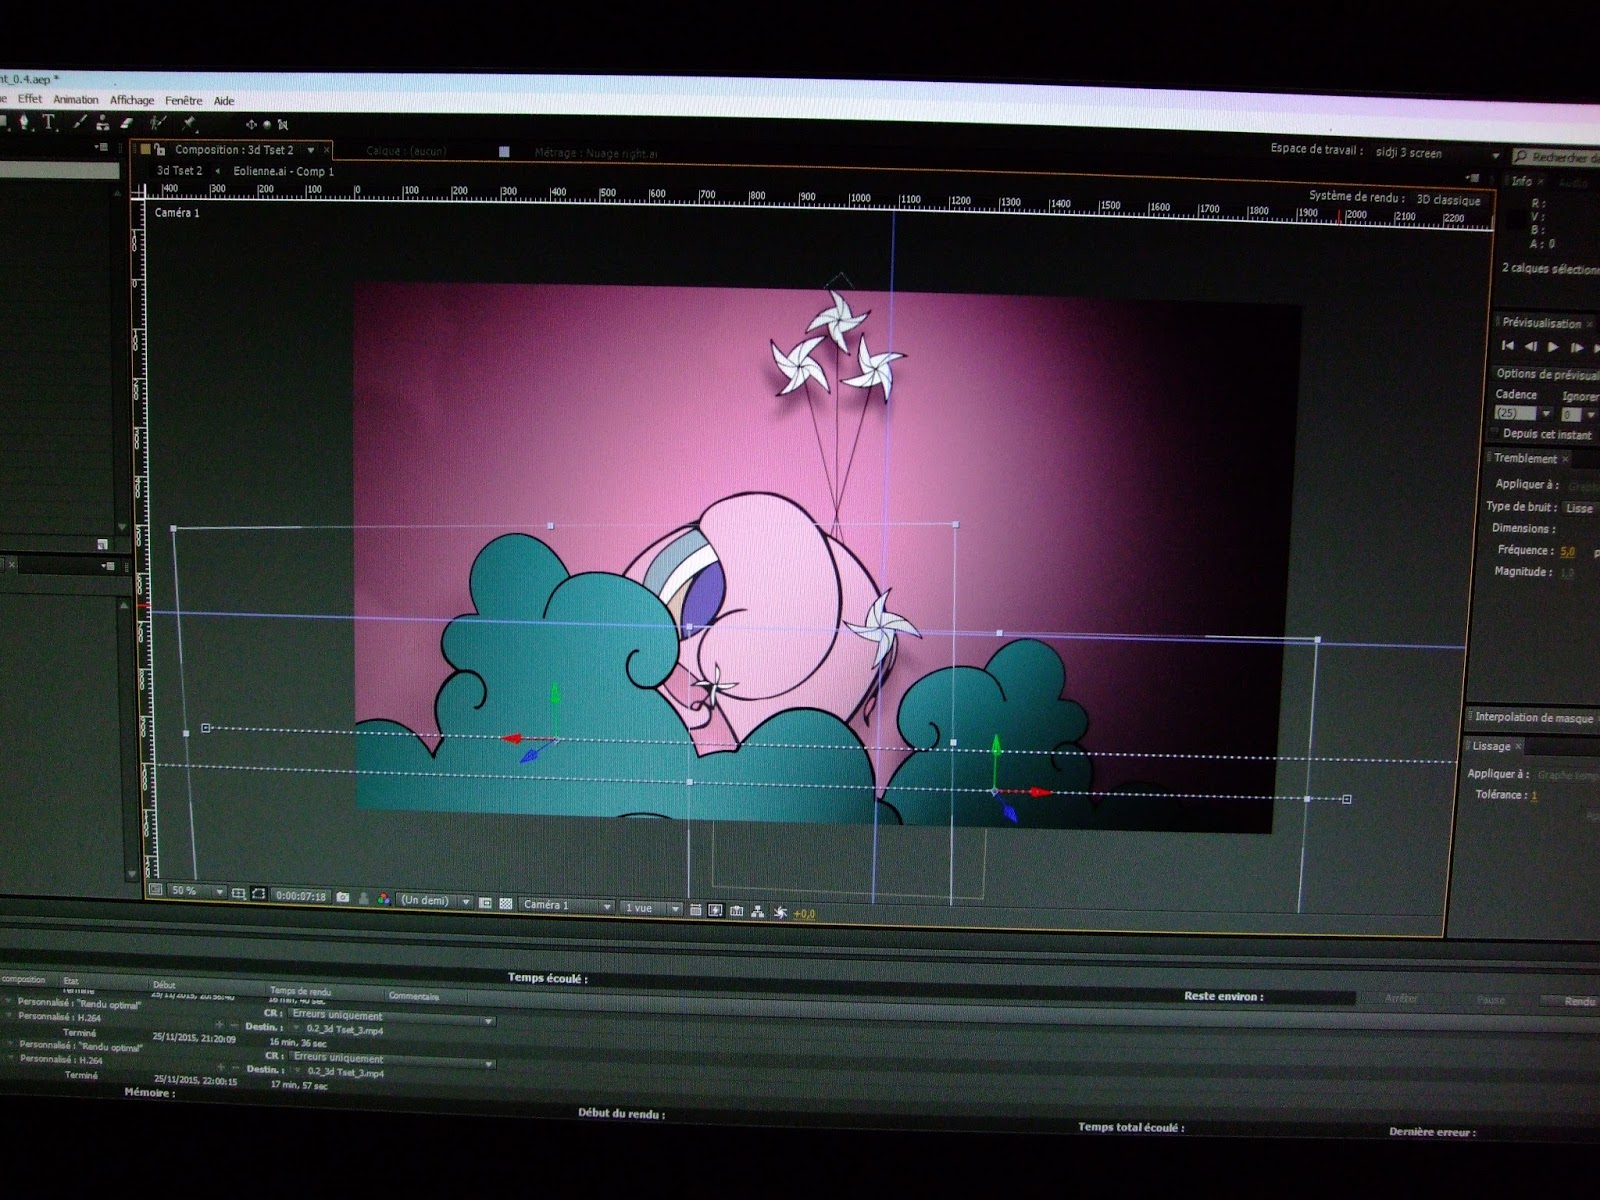This screenshot has height=1200, width=1600.
Task: Select the Brush tool
Action: coord(80,122)
